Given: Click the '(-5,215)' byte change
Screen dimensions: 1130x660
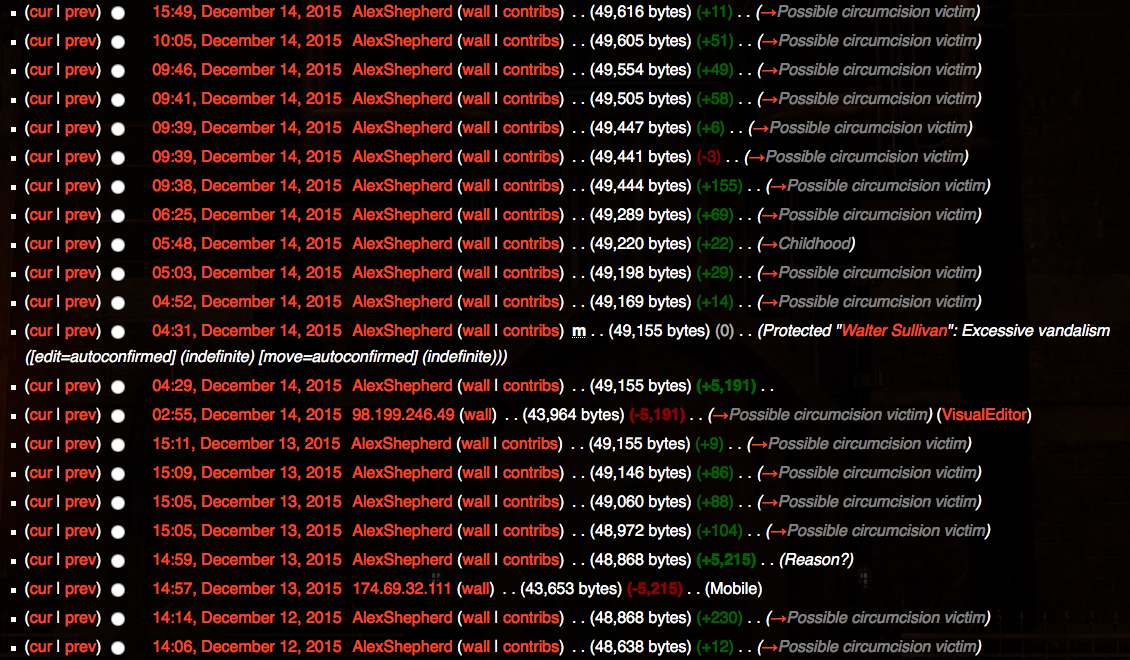Looking at the screenshot, I should coord(654,589).
